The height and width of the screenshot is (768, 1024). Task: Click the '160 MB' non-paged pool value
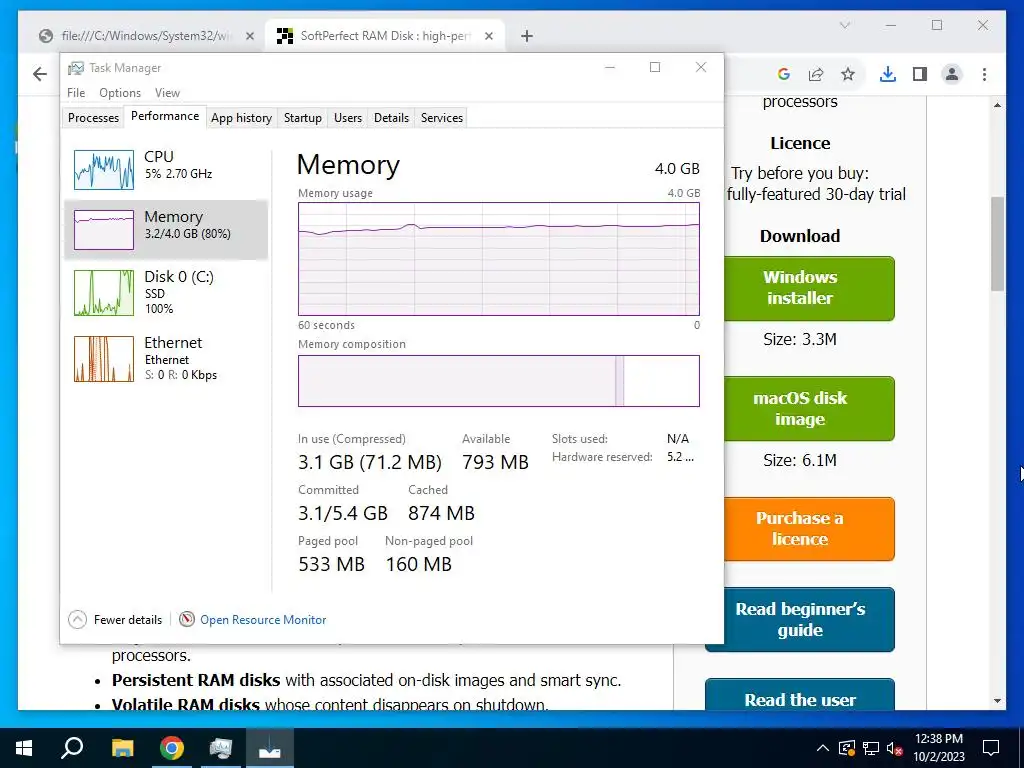coord(419,564)
